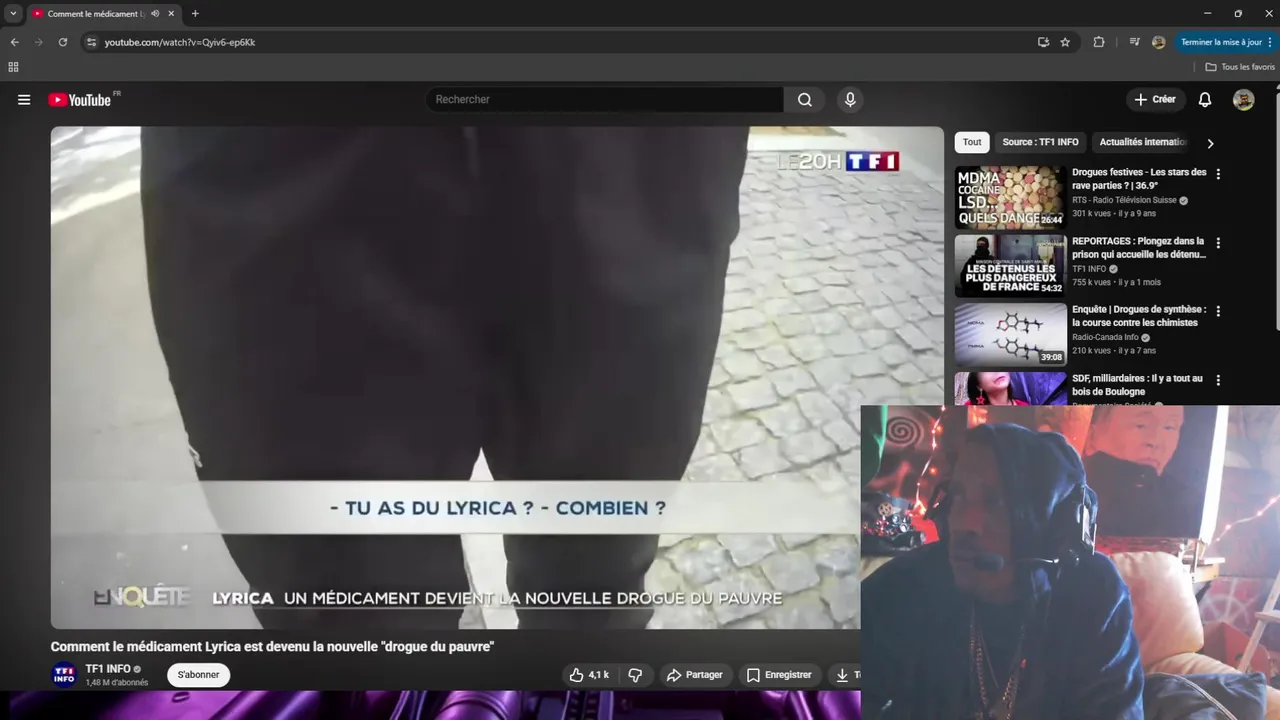Open options for 'Drogues festives' video
This screenshot has height=720, width=1280.
tap(1218, 174)
